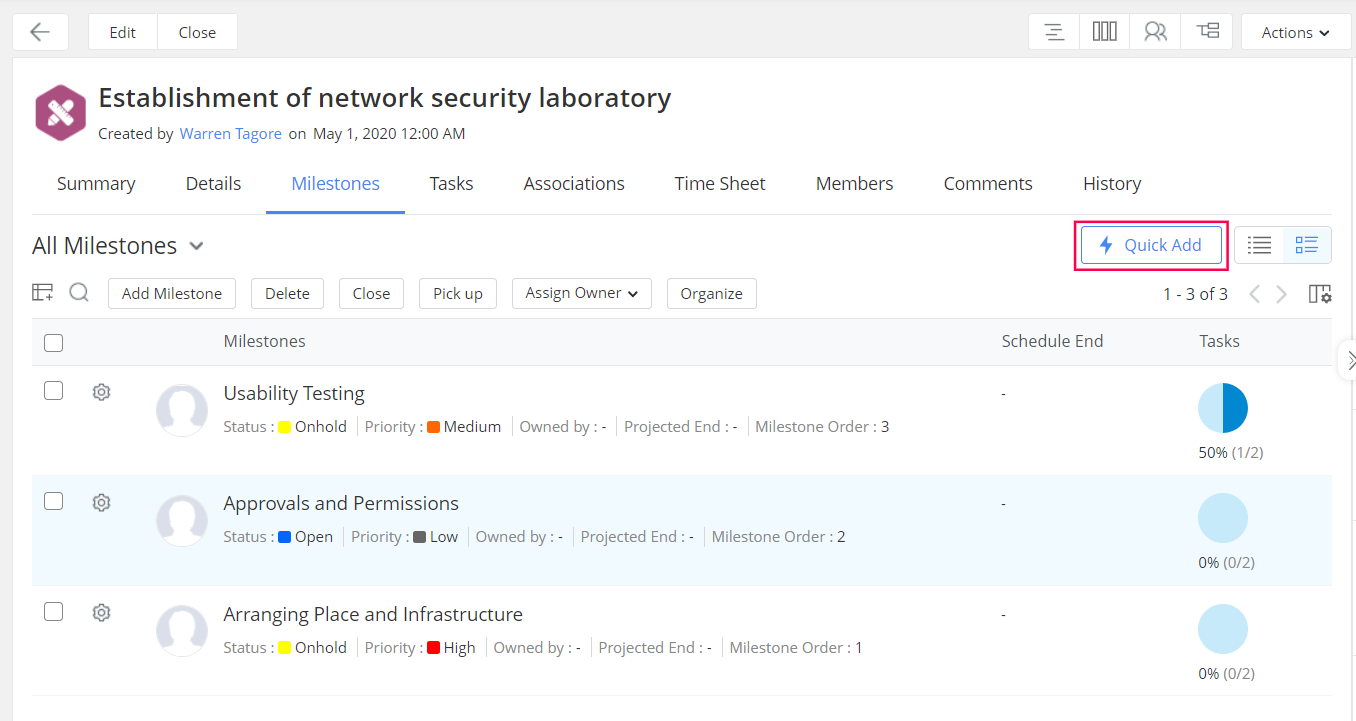The image size is (1356, 721).
Task: Expand the Actions dropdown menu
Action: pyautogui.click(x=1295, y=32)
